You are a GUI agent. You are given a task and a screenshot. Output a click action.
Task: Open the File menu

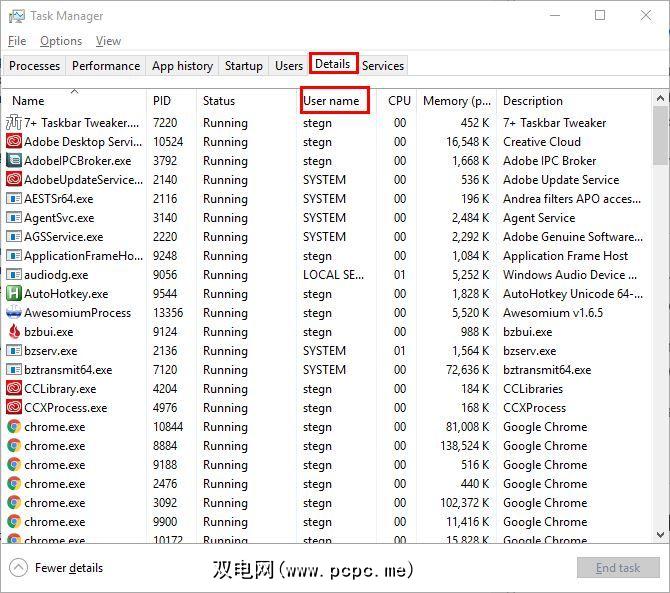[17, 41]
